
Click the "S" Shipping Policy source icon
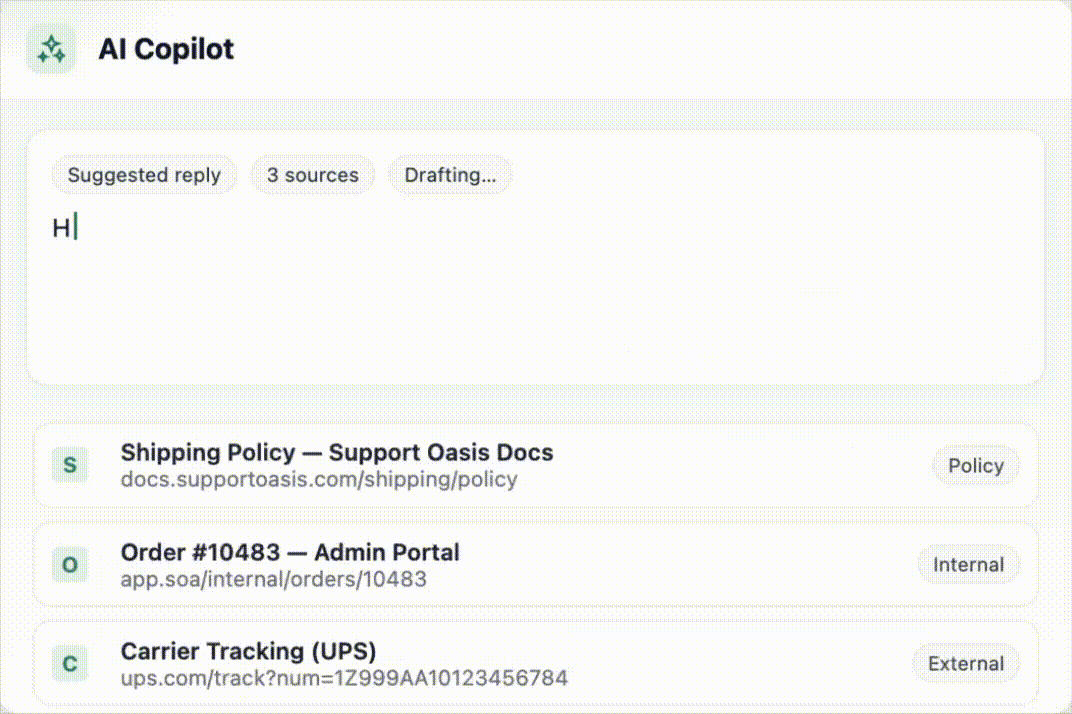click(x=69, y=465)
